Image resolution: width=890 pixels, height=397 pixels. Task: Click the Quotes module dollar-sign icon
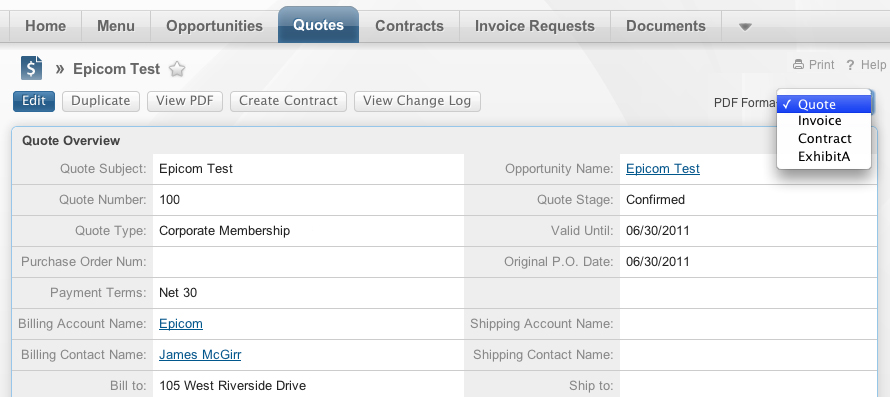tap(31, 68)
